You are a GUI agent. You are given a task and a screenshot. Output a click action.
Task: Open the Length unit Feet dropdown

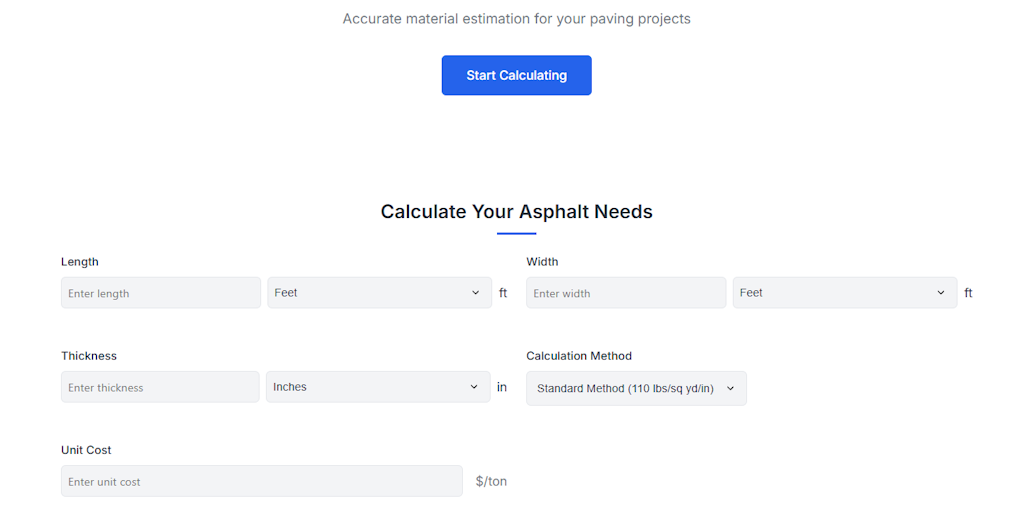[x=376, y=293]
